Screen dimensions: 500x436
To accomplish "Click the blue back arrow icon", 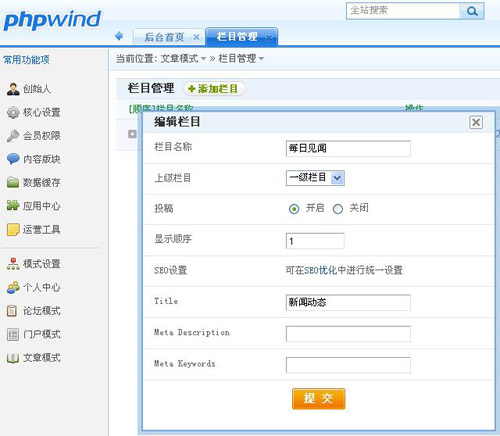I will (x=119, y=36).
